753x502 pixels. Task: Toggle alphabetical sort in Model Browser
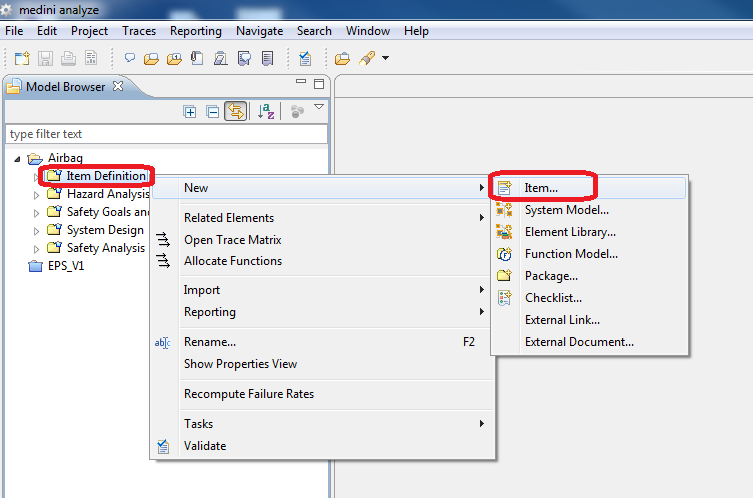point(266,112)
